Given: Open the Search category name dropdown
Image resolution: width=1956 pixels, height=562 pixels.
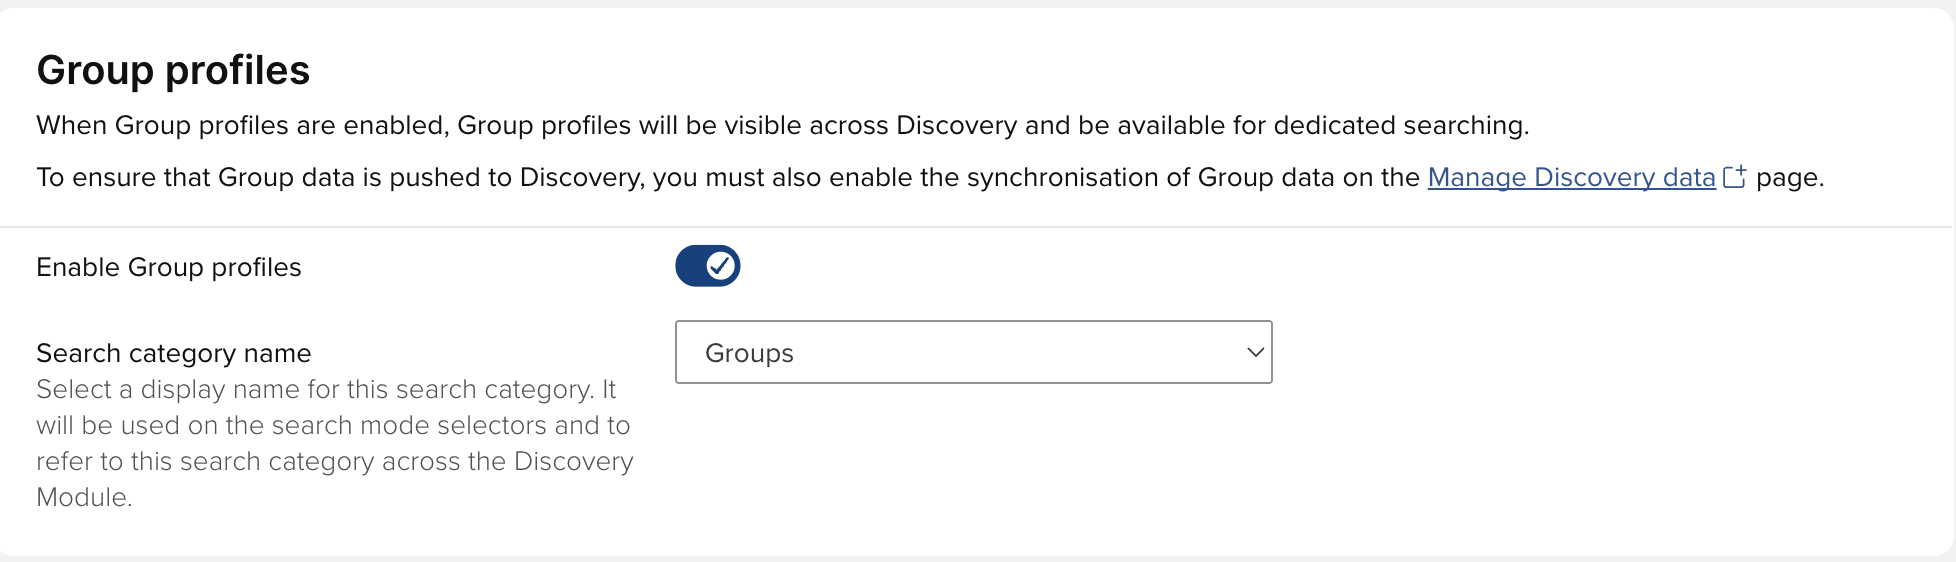Looking at the screenshot, I should [x=972, y=352].
